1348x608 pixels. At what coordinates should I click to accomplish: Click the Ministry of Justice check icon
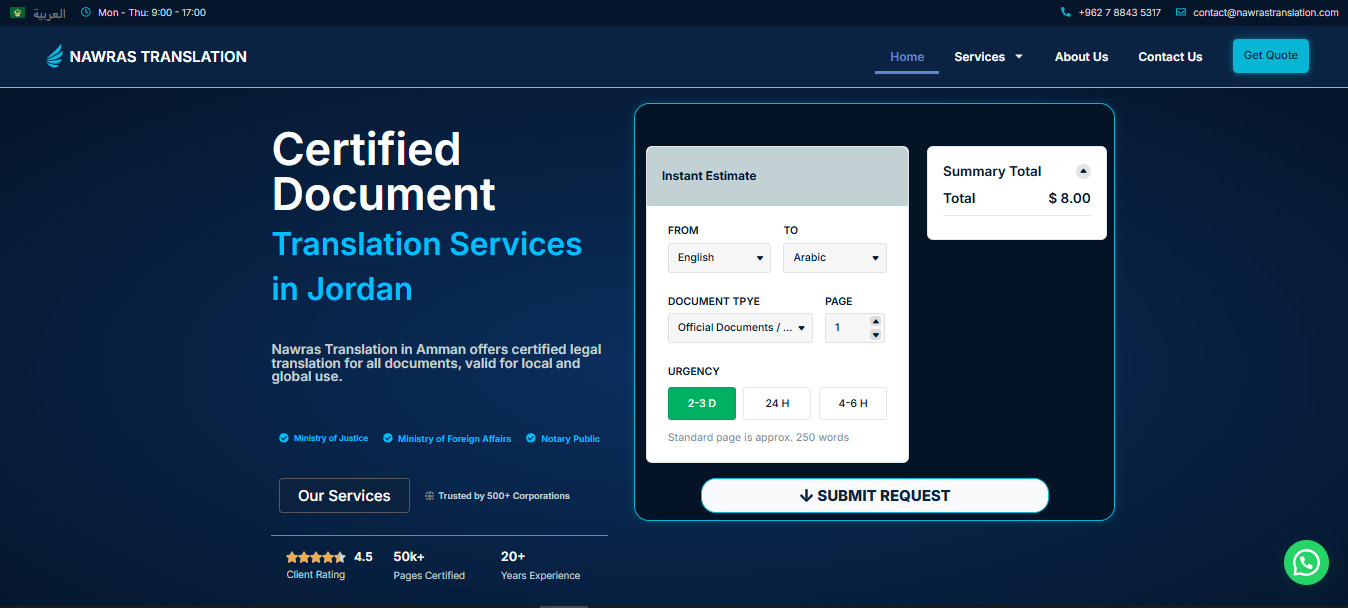[x=284, y=438]
